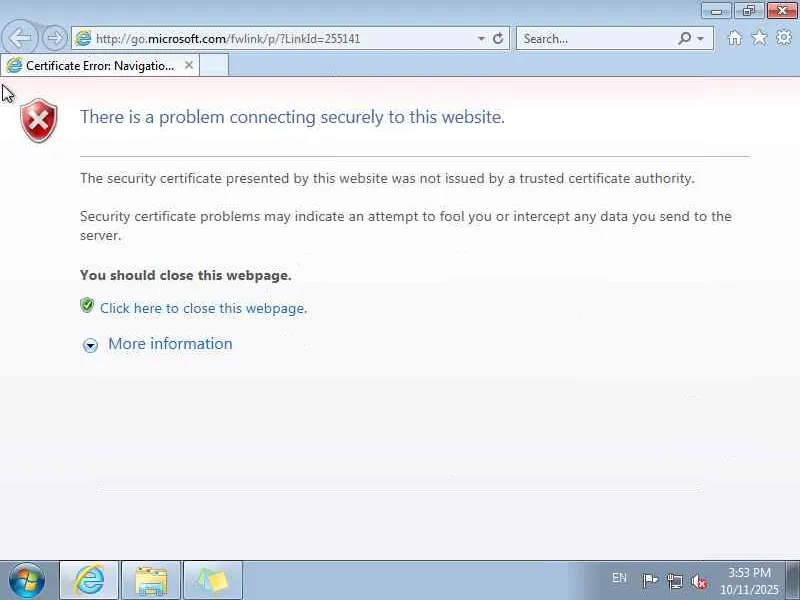Close the Internet Explorer window

(x=781, y=11)
